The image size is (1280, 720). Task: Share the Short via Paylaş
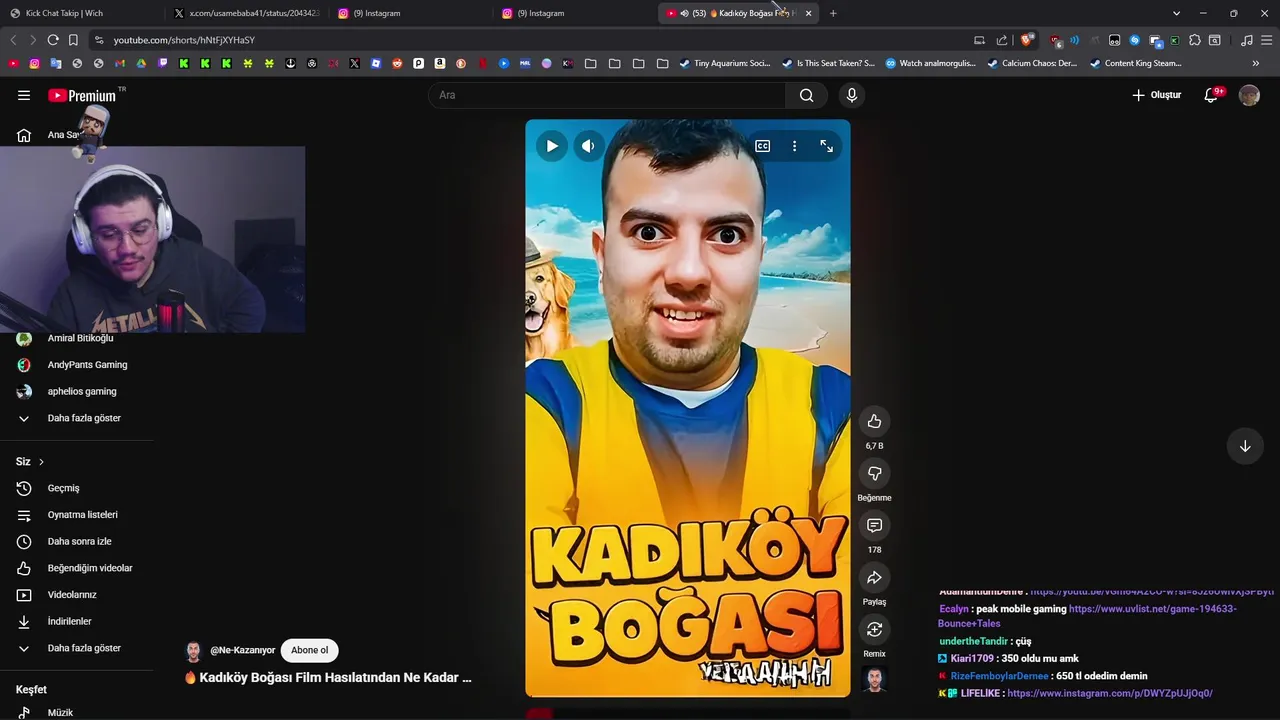874,577
